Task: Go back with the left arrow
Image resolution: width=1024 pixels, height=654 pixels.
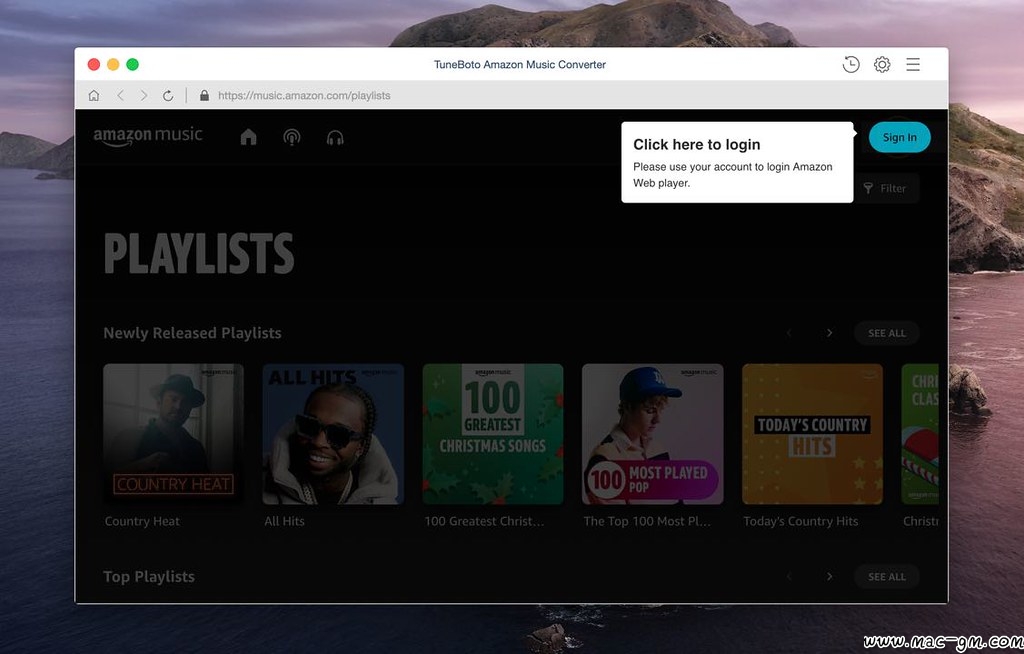Action: 120,95
